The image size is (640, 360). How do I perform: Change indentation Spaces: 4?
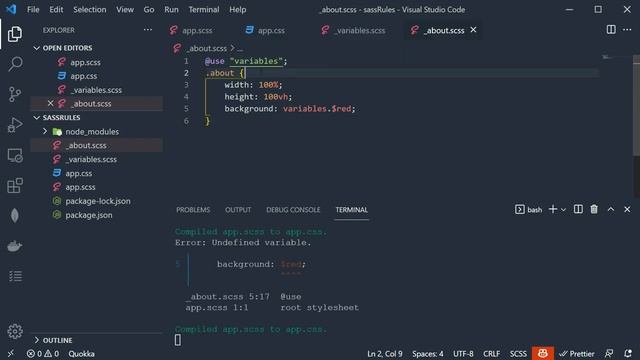pyautogui.click(x=427, y=353)
